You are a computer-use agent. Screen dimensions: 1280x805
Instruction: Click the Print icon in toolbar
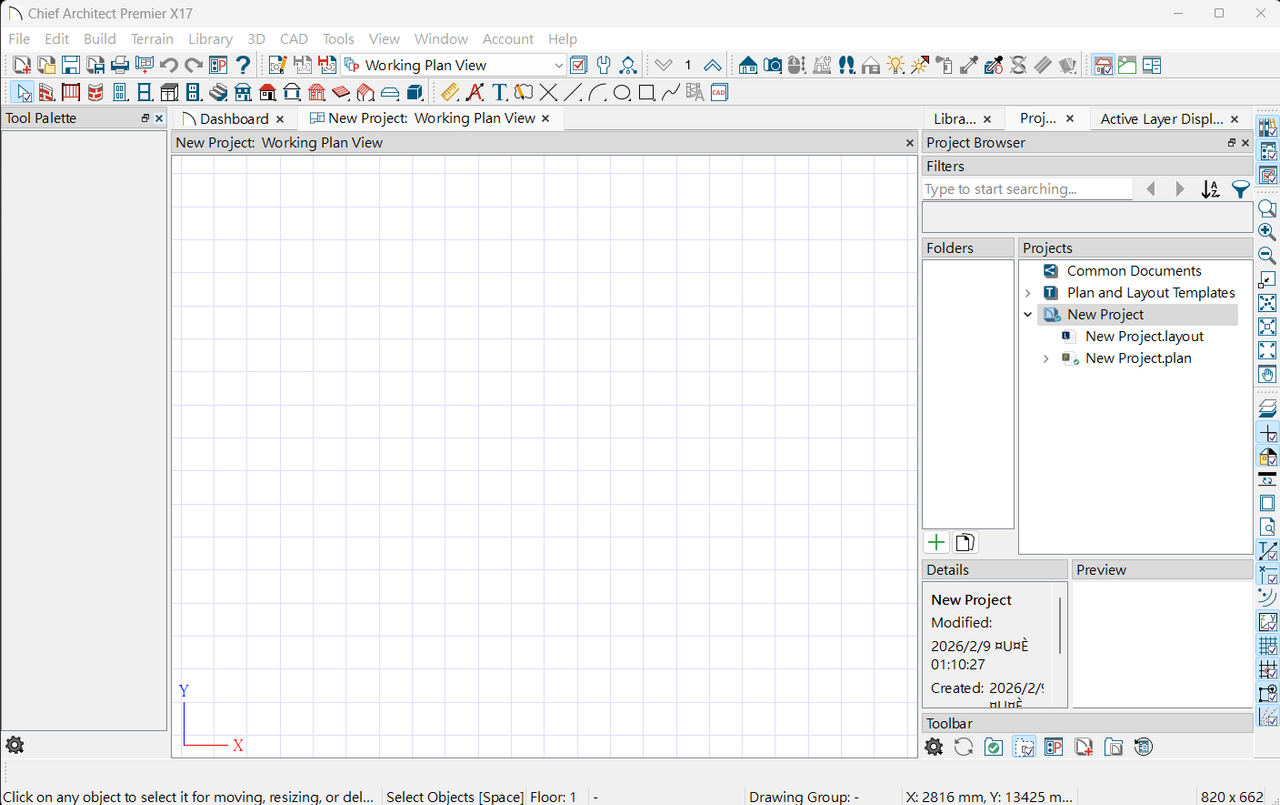(120, 66)
